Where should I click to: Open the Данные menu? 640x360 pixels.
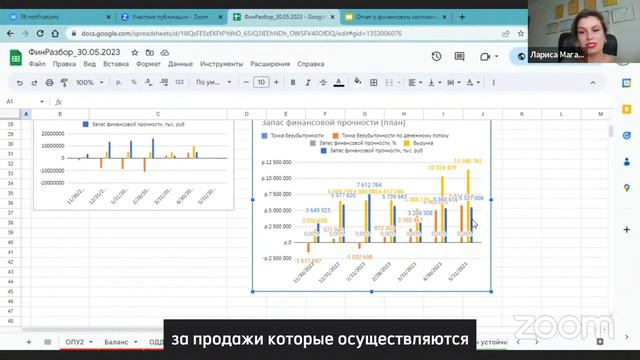point(180,64)
